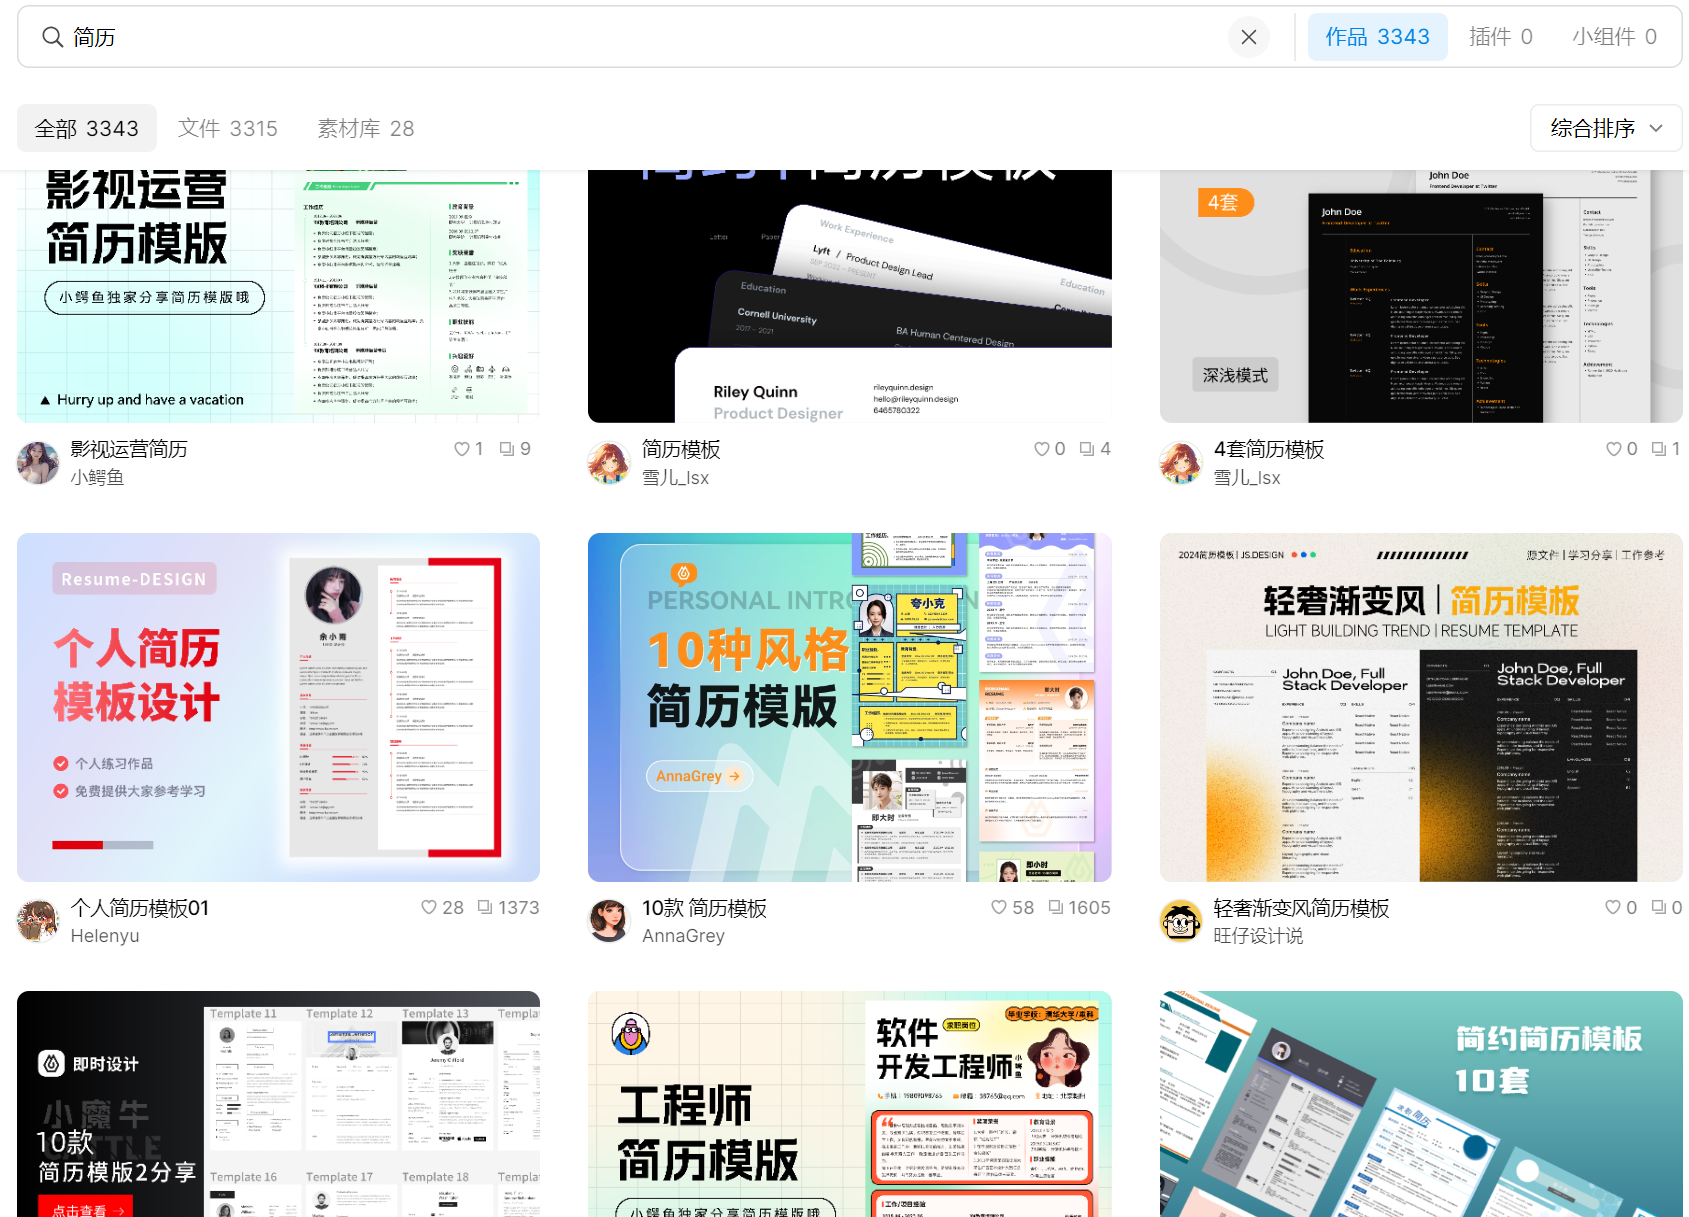Screen dimensions: 1689x1217
Task: Like the 10款 简历模板 work
Action: point(999,907)
